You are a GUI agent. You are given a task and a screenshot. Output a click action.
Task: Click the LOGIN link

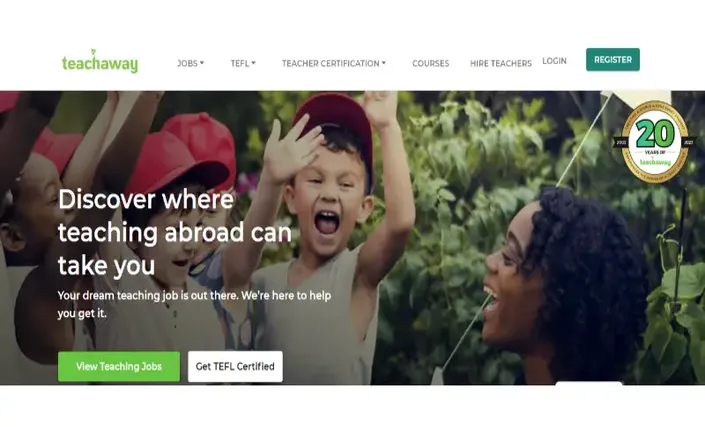pos(554,61)
